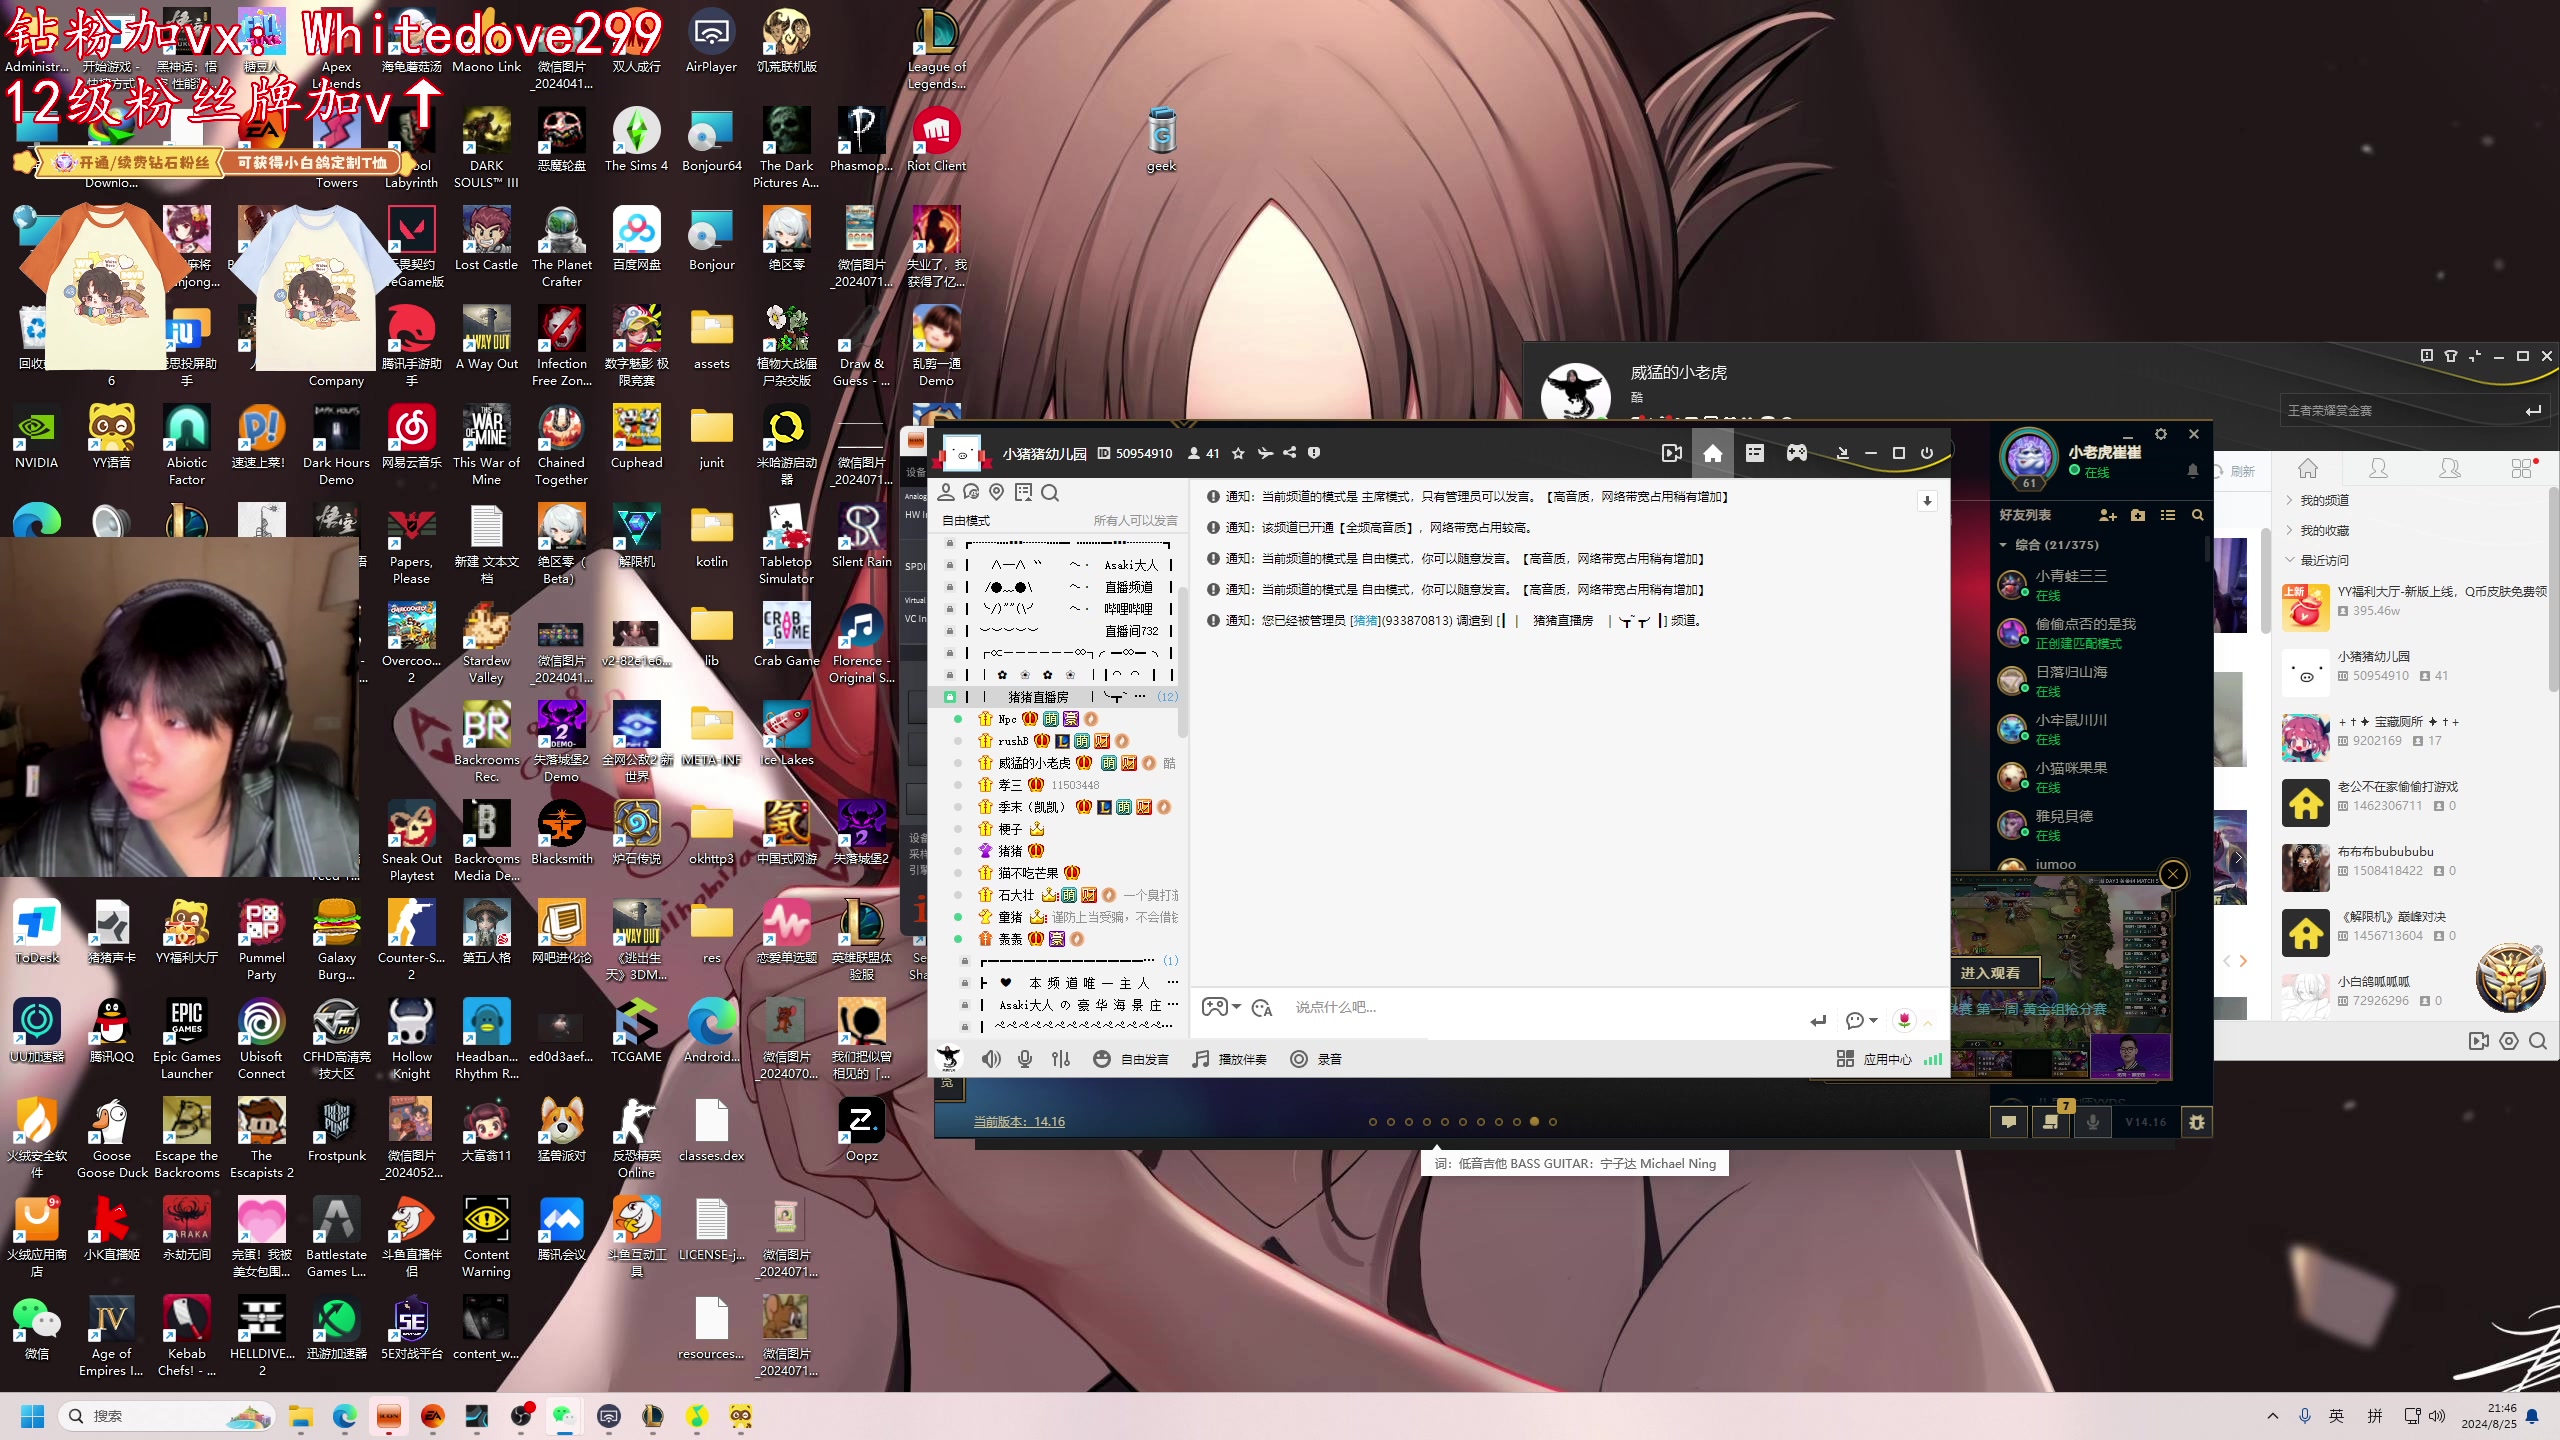2560x1440 pixels.
Task: Search friends with the magnifier in 好友列表
Action: tap(2197, 515)
